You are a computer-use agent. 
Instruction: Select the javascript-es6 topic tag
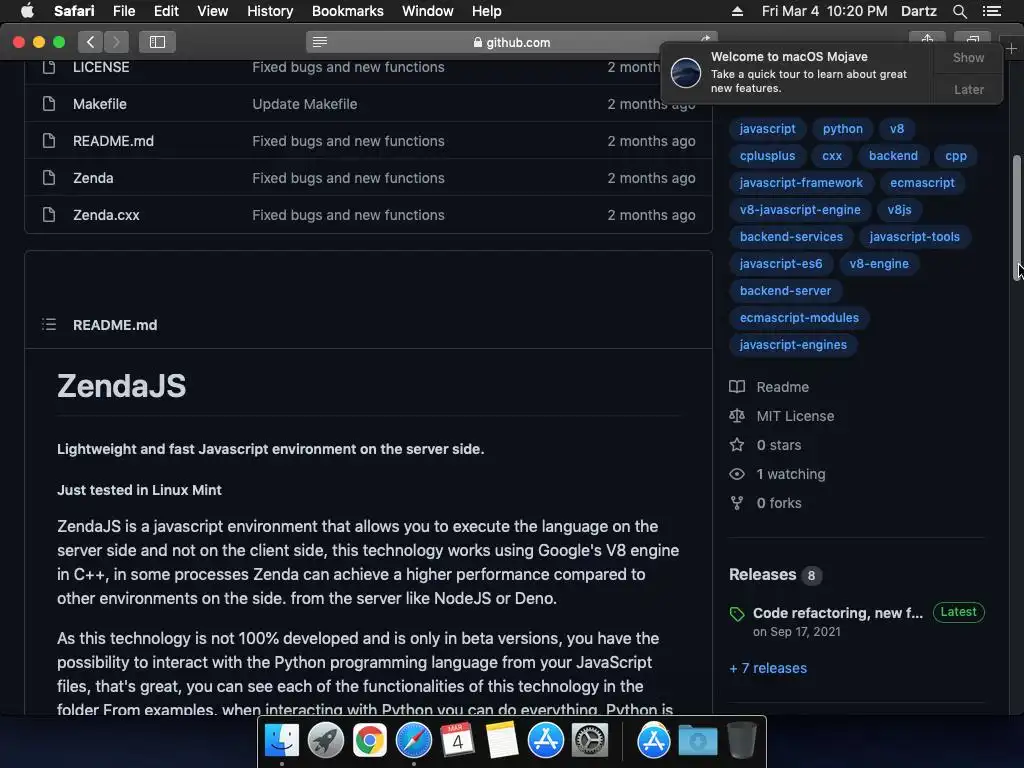(781, 264)
